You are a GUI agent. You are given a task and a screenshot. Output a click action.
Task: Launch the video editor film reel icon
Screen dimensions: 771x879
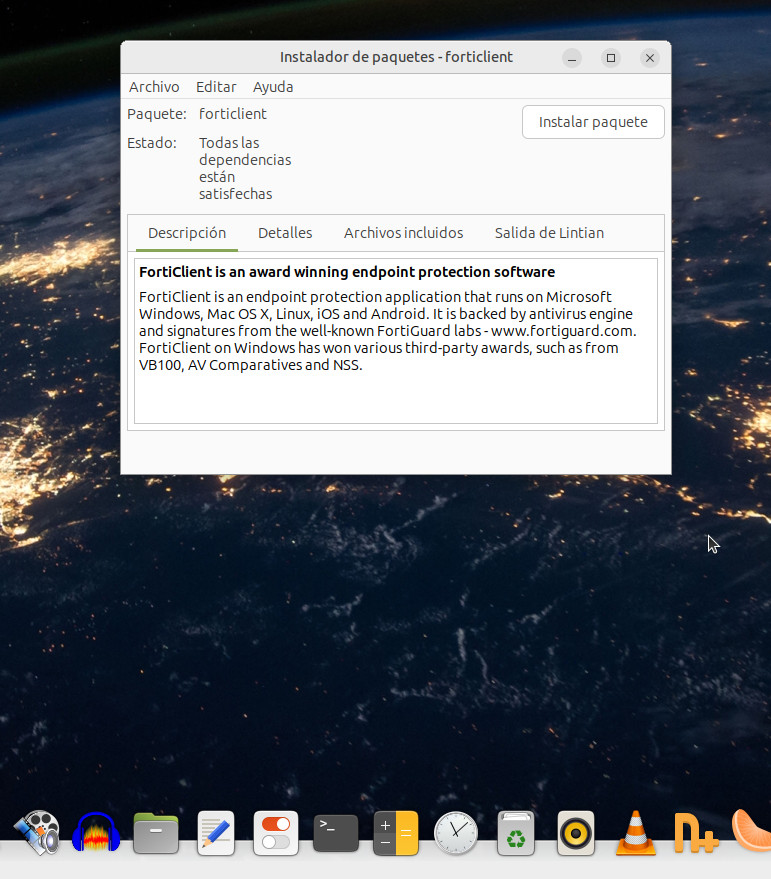[37, 832]
